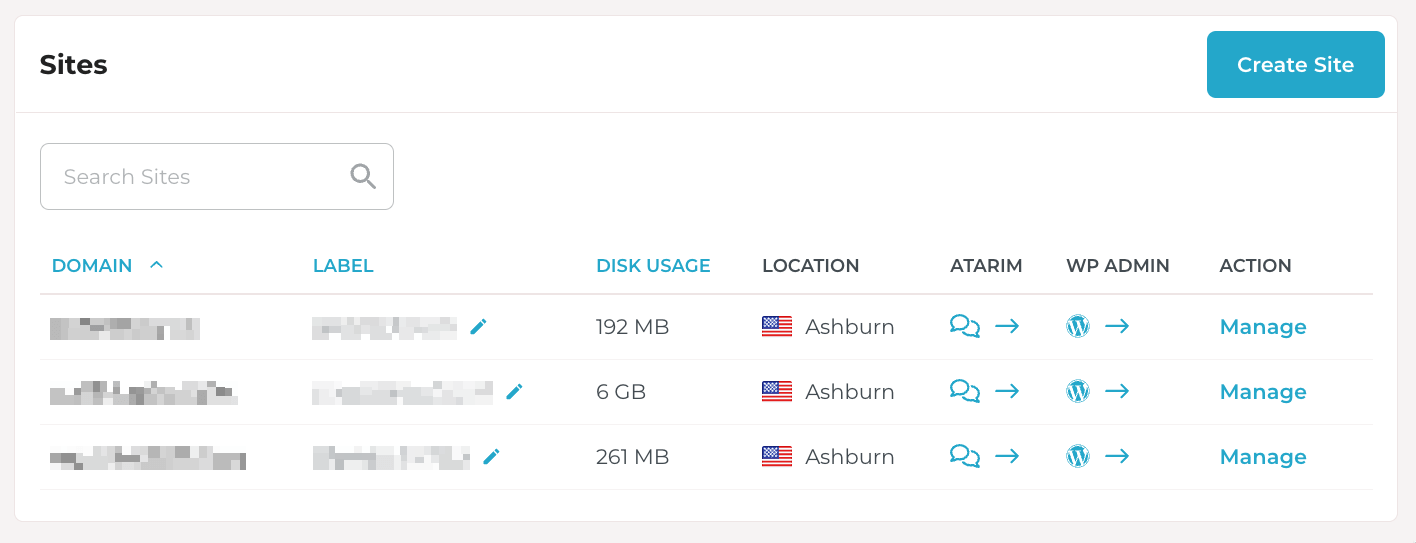Open Atarim chat icon for 261 MB site

[965, 456]
